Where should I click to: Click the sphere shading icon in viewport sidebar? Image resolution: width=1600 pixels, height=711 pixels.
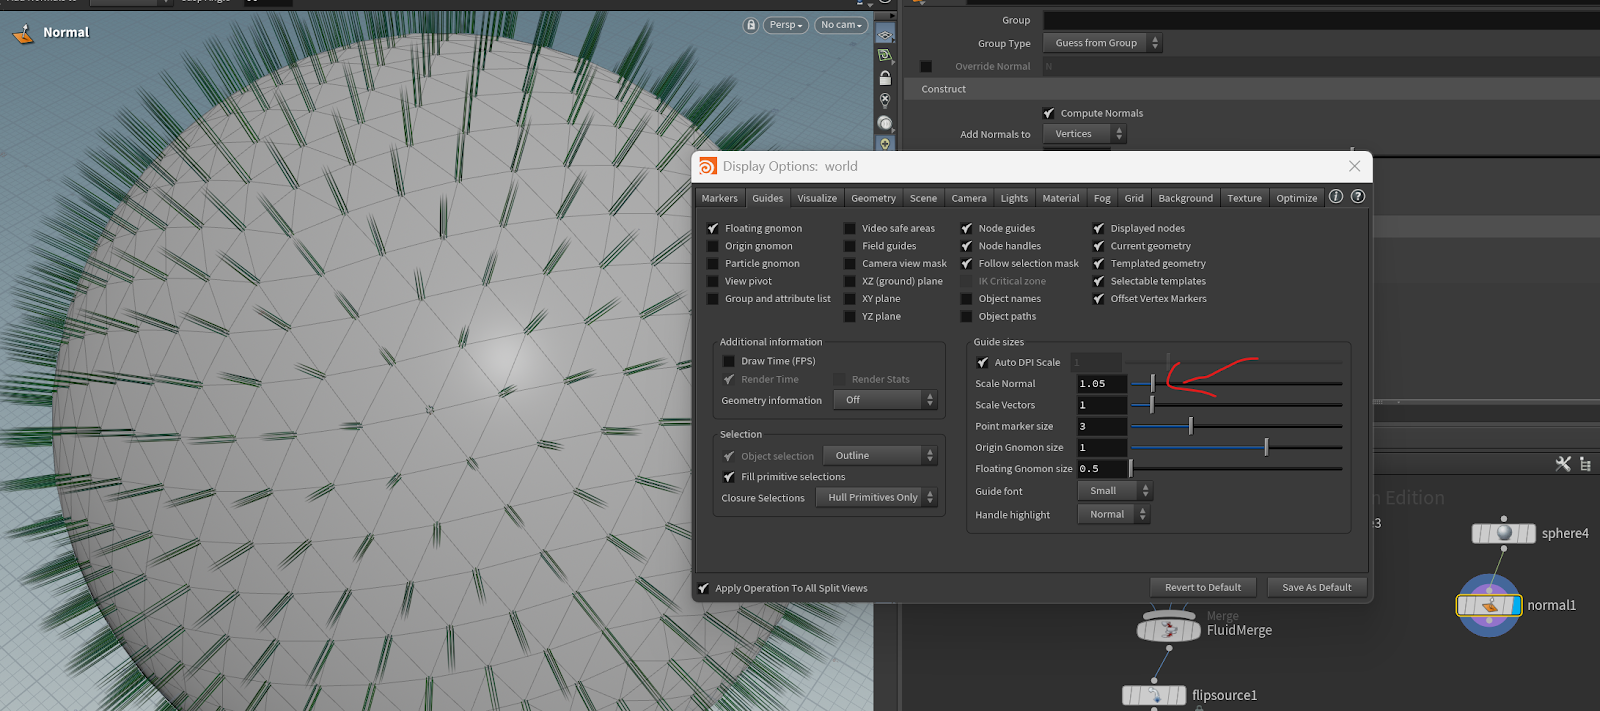coord(885,123)
